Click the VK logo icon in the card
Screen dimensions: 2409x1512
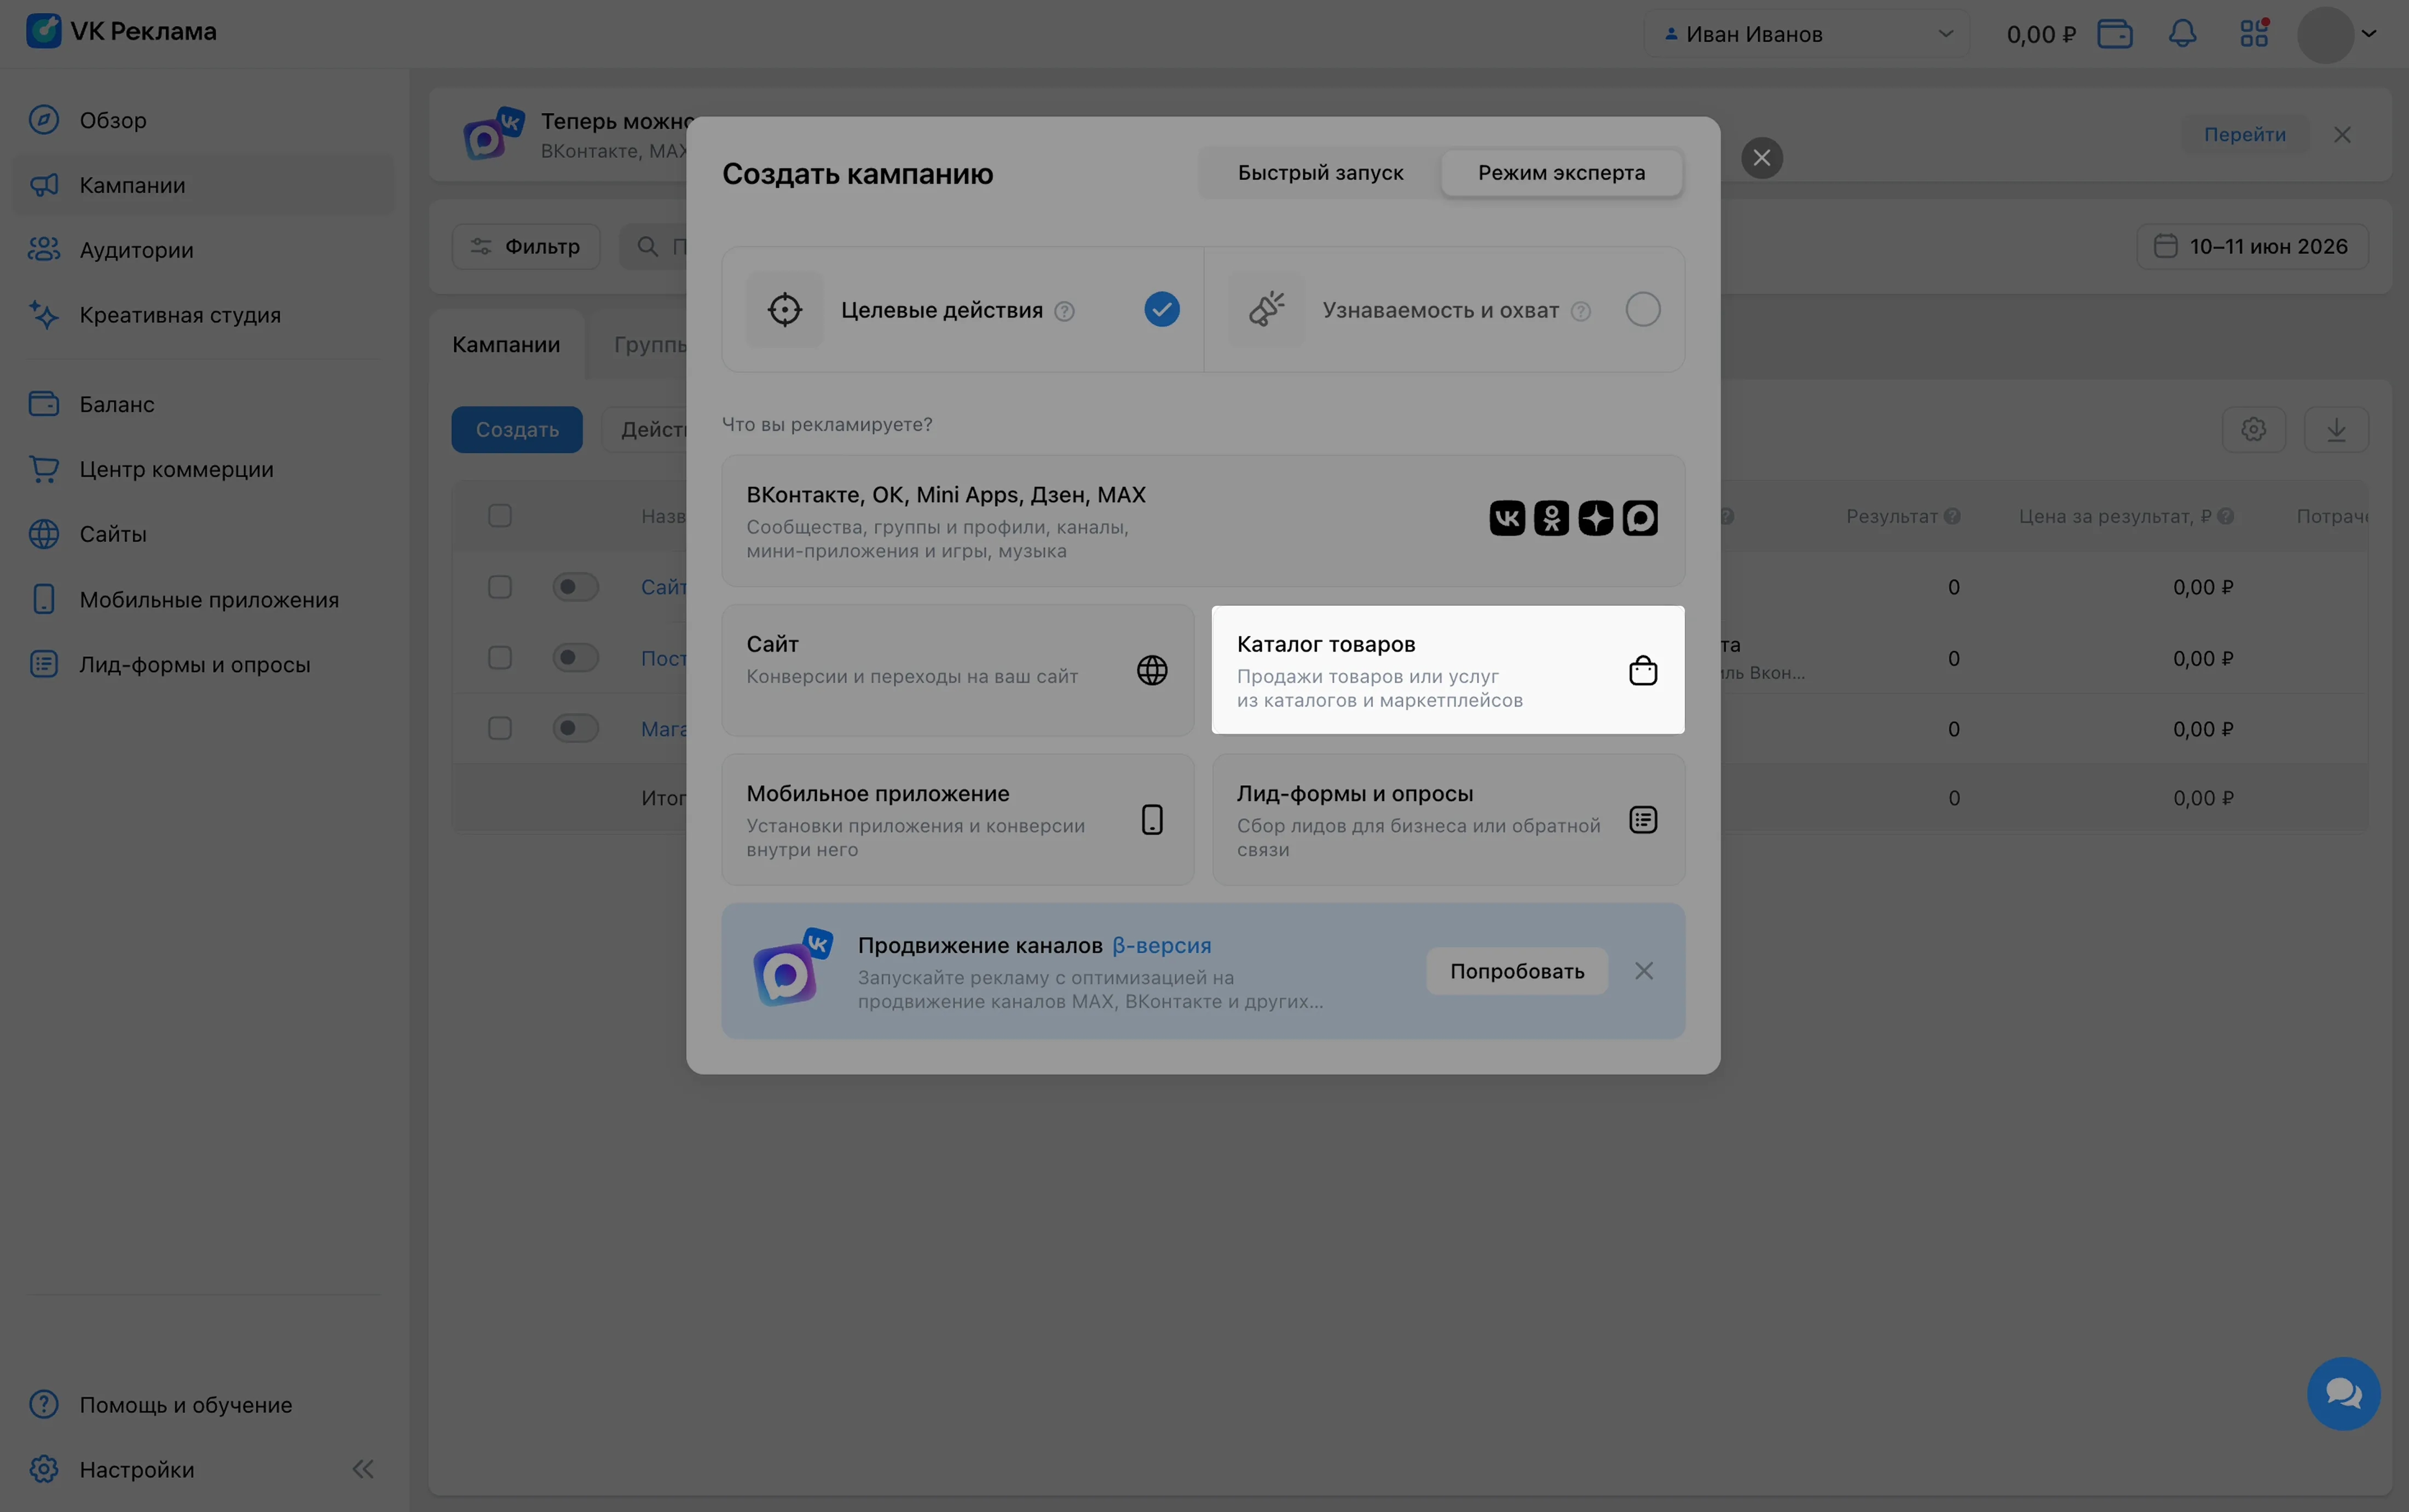(x=1506, y=518)
